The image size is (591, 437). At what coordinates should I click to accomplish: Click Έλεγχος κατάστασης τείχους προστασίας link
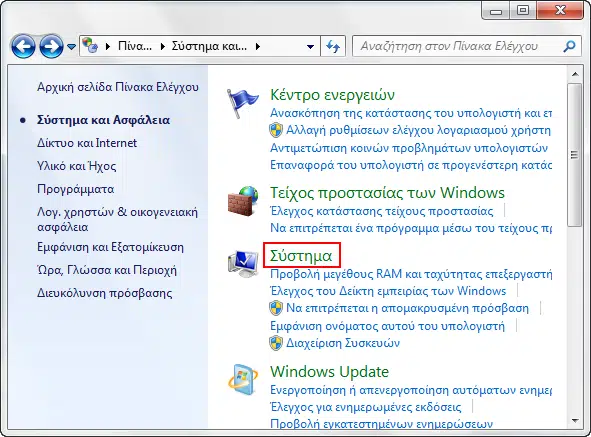pyautogui.click(x=382, y=211)
